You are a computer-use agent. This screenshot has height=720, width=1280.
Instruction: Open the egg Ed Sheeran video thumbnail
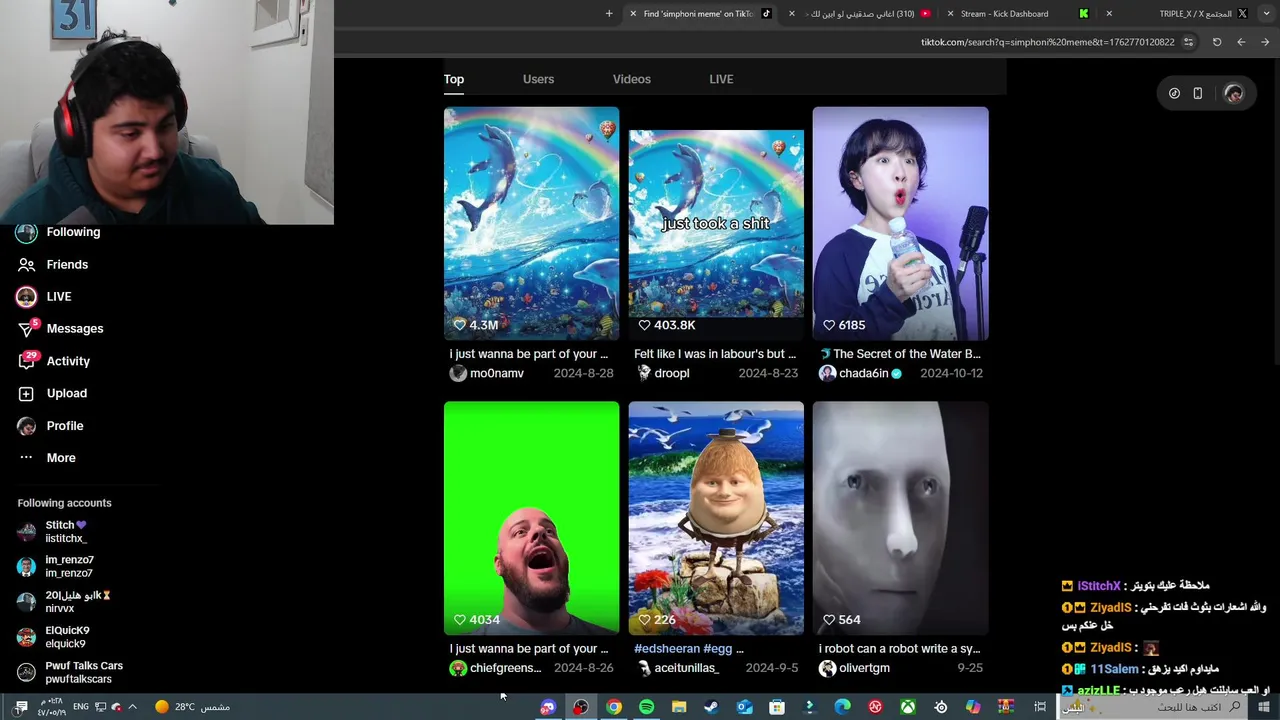716,518
